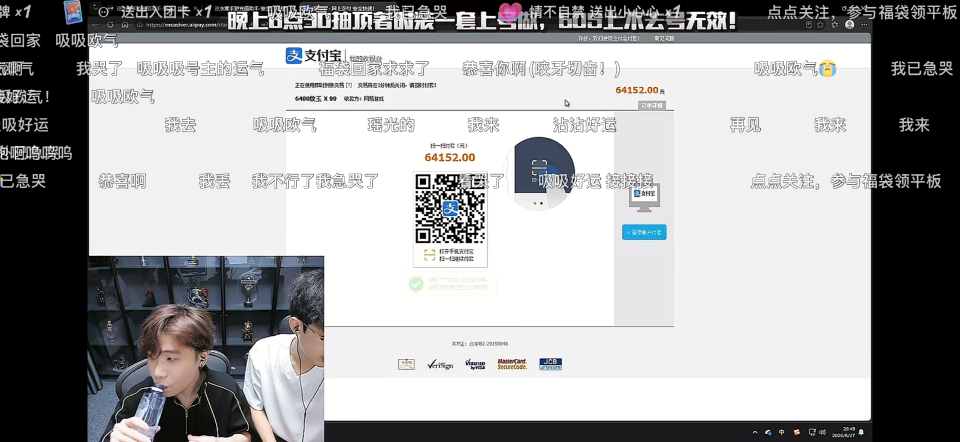Image resolution: width=960 pixels, height=442 pixels.
Task: Click the Alipay icon inside the QR code
Action: pos(451,209)
